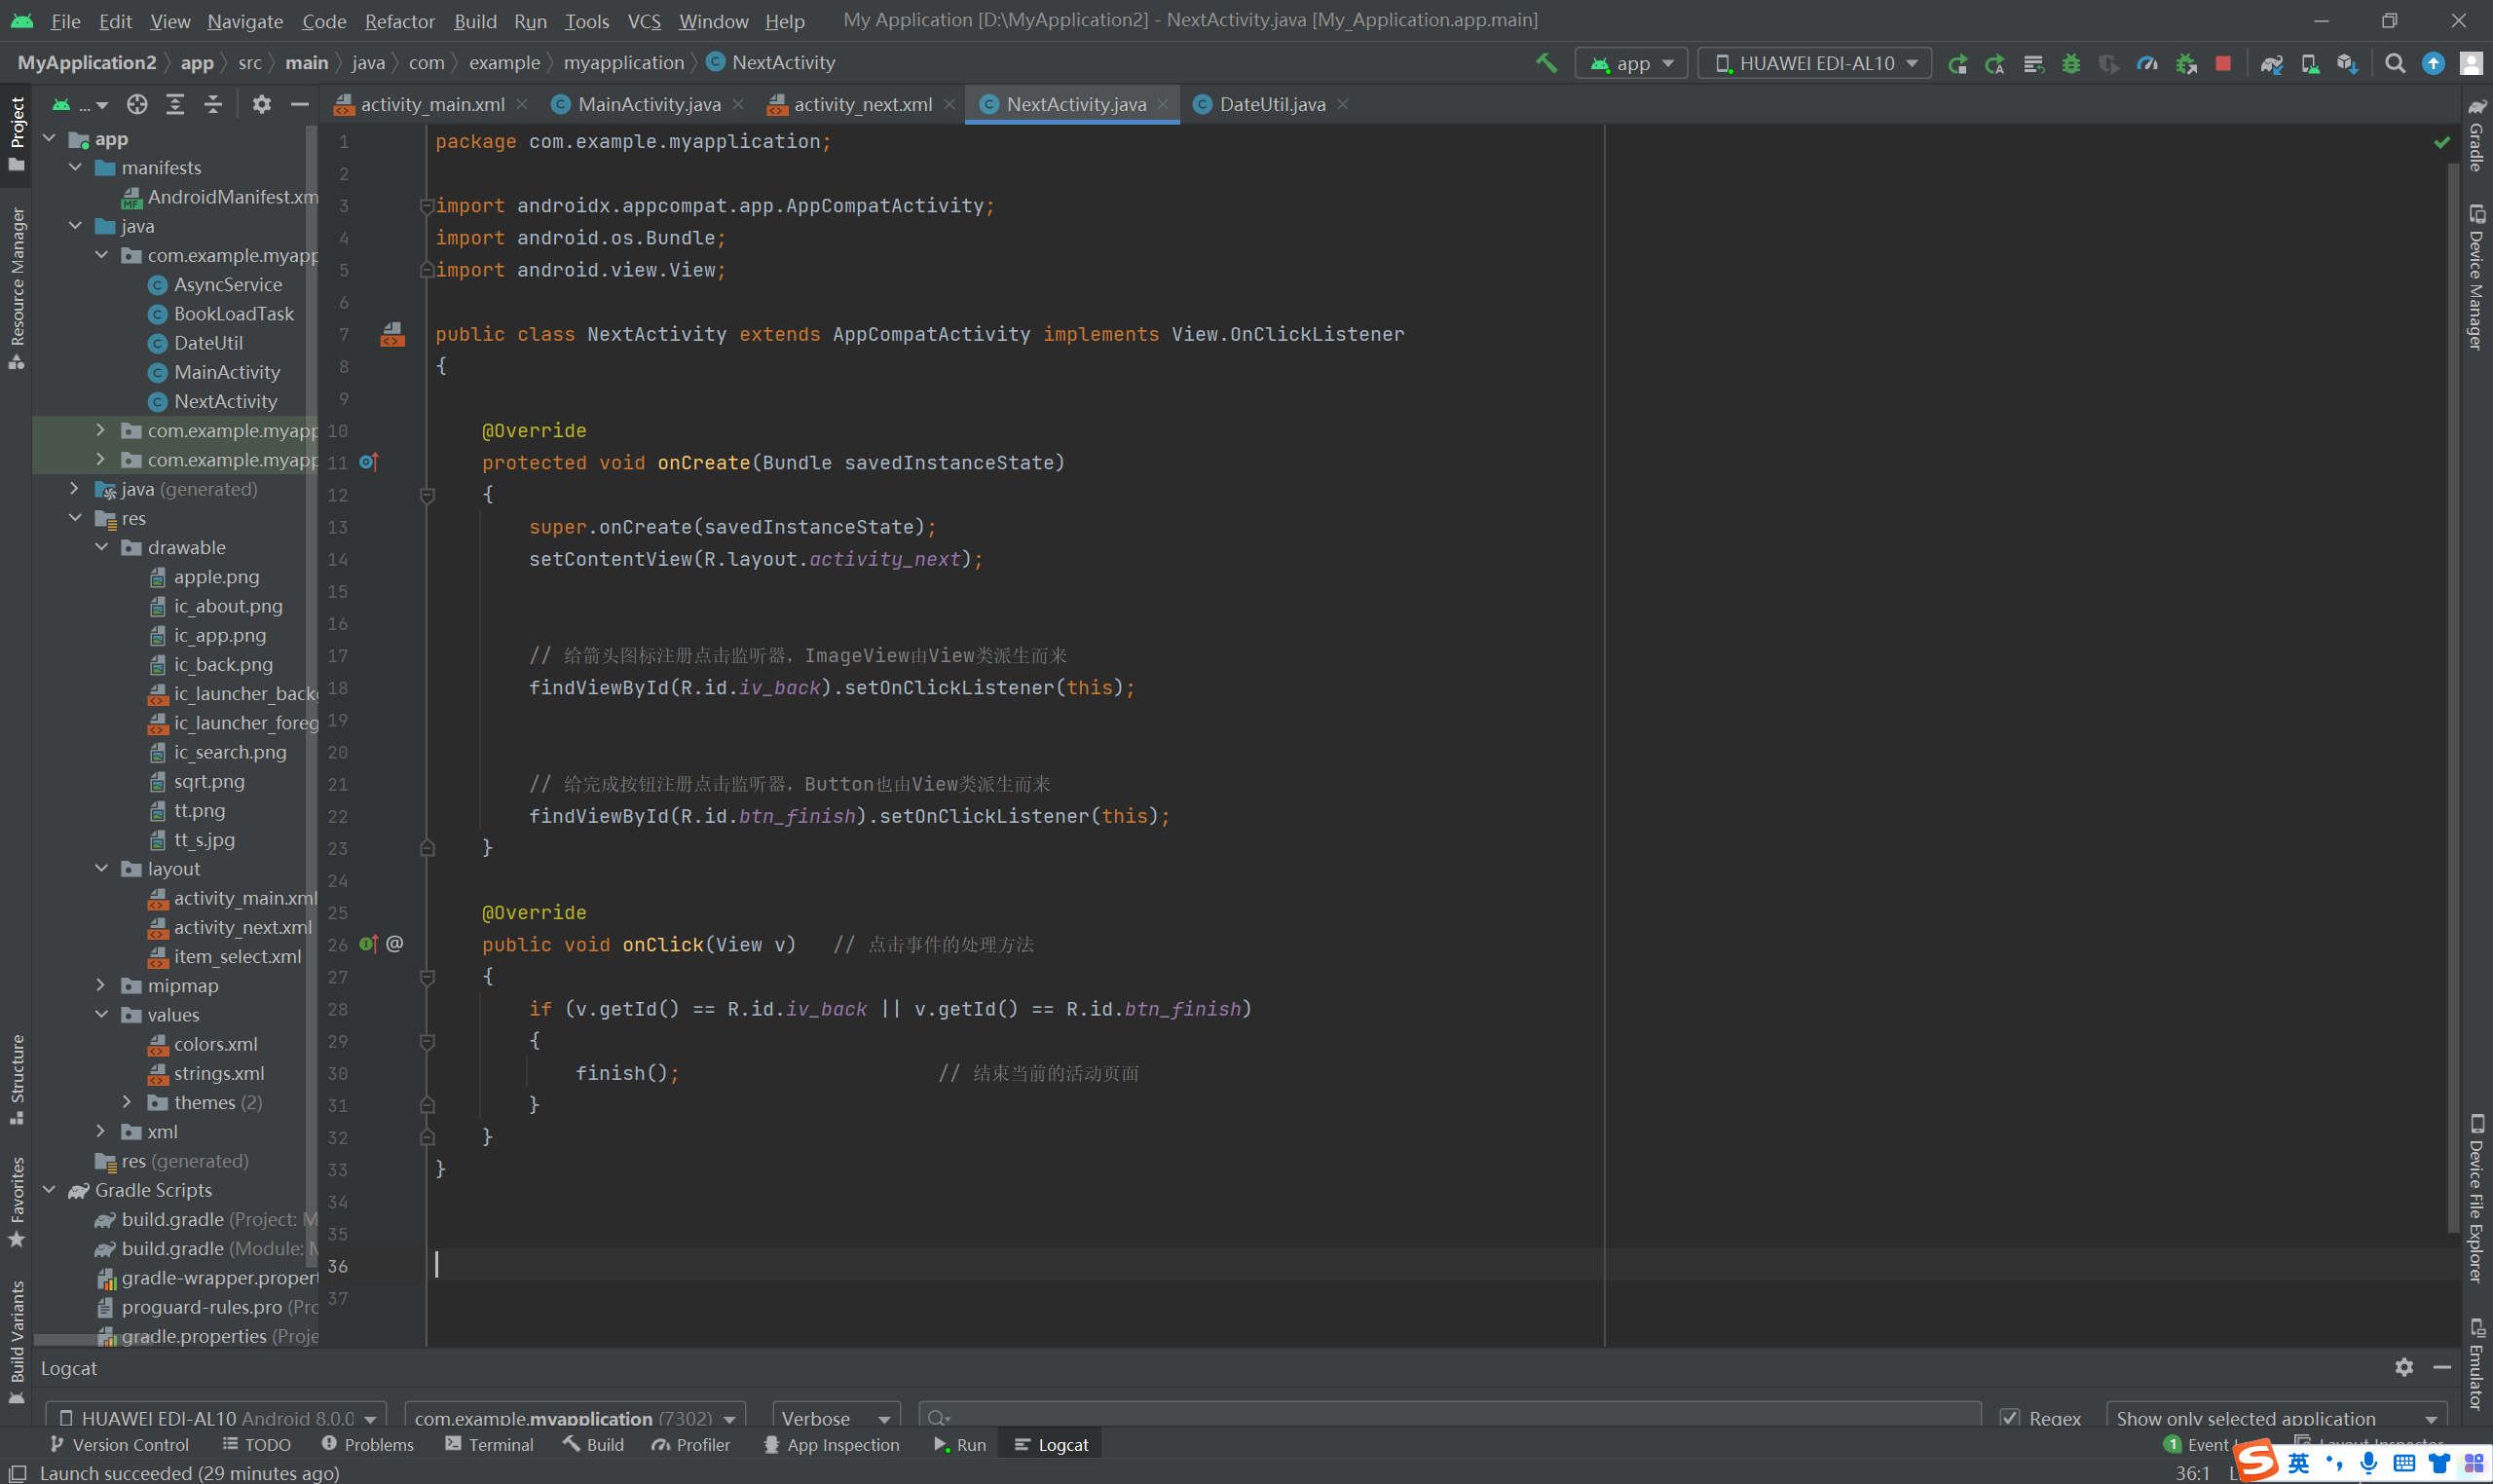Open Logcat panel settings gear
Image resolution: width=2493 pixels, height=1484 pixels.
(2404, 1367)
